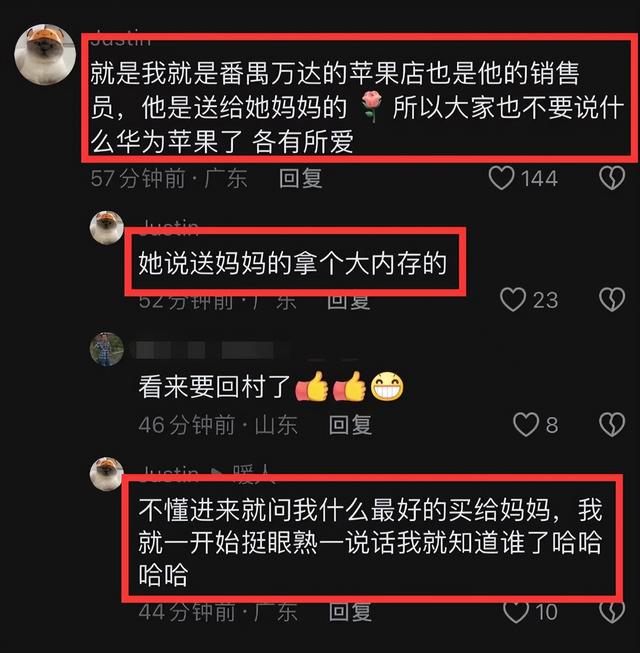The image size is (640, 653).
Task: Like the 看来要回村了 comment
Action: pos(526,424)
